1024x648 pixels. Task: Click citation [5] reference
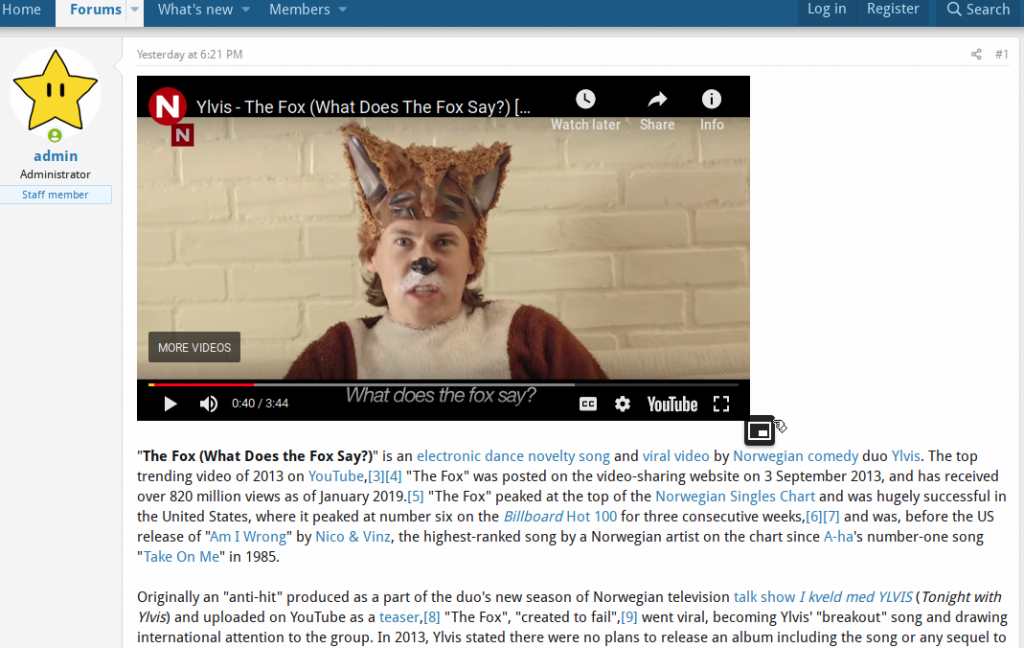[415, 496]
